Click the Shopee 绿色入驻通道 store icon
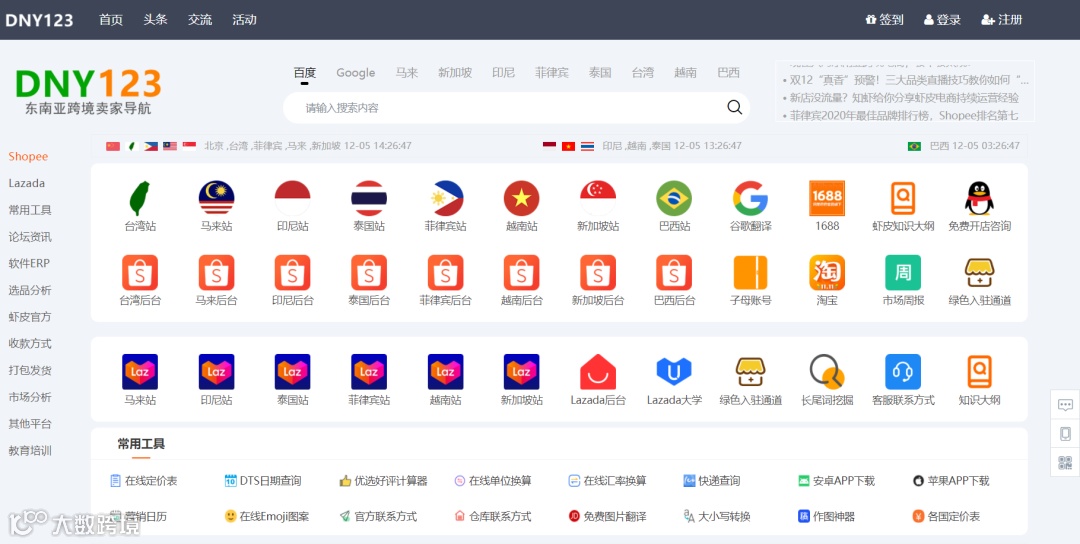 pos(979,273)
